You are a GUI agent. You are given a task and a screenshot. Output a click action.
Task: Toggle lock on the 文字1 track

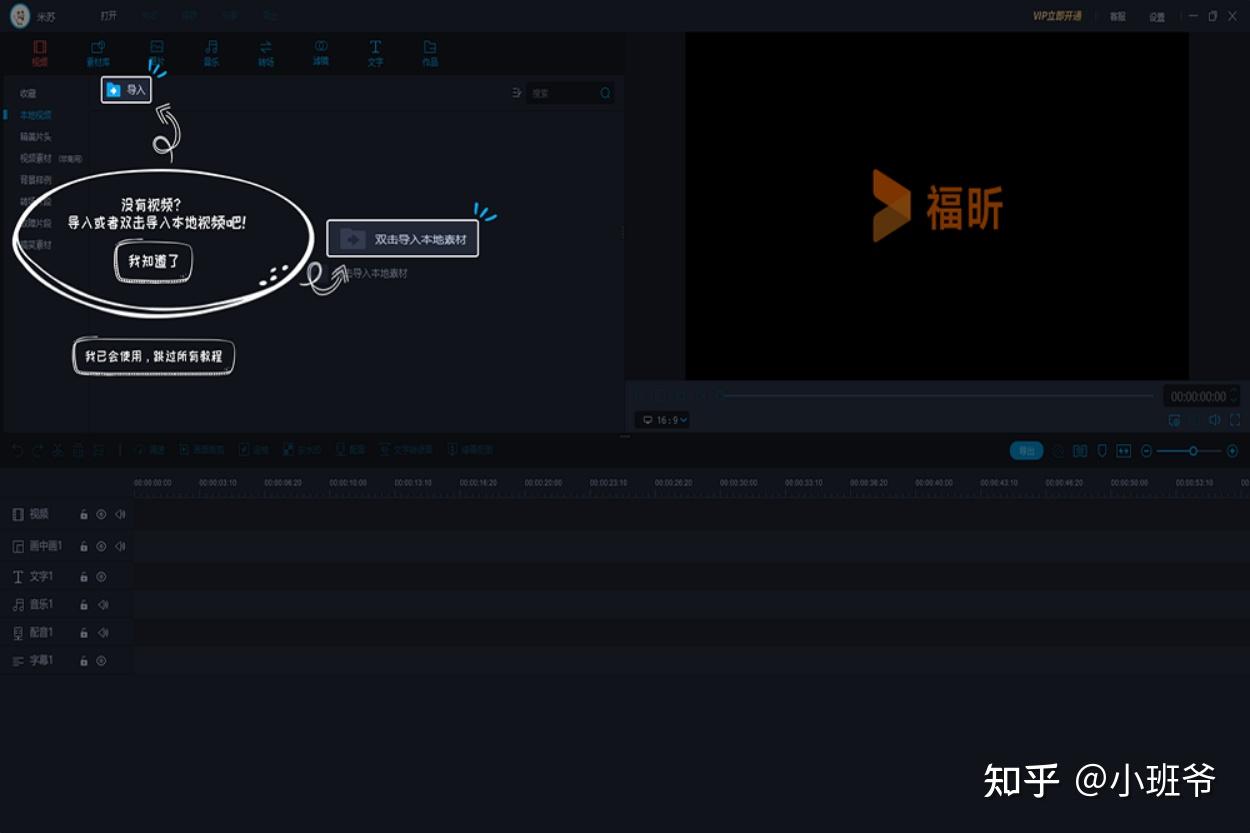coord(84,577)
